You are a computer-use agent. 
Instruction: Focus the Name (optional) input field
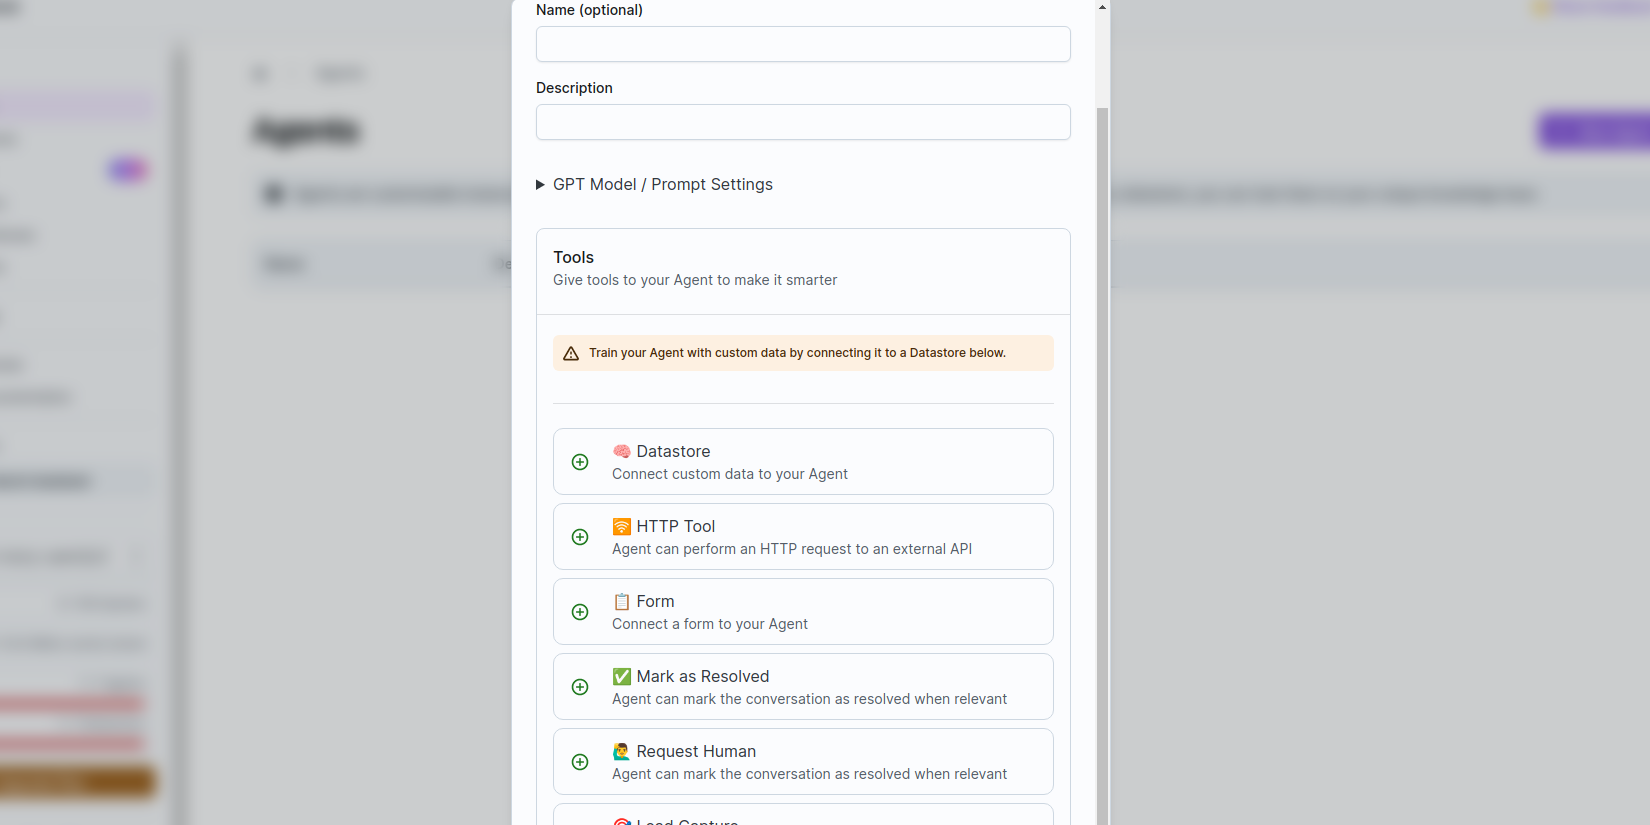[803, 44]
